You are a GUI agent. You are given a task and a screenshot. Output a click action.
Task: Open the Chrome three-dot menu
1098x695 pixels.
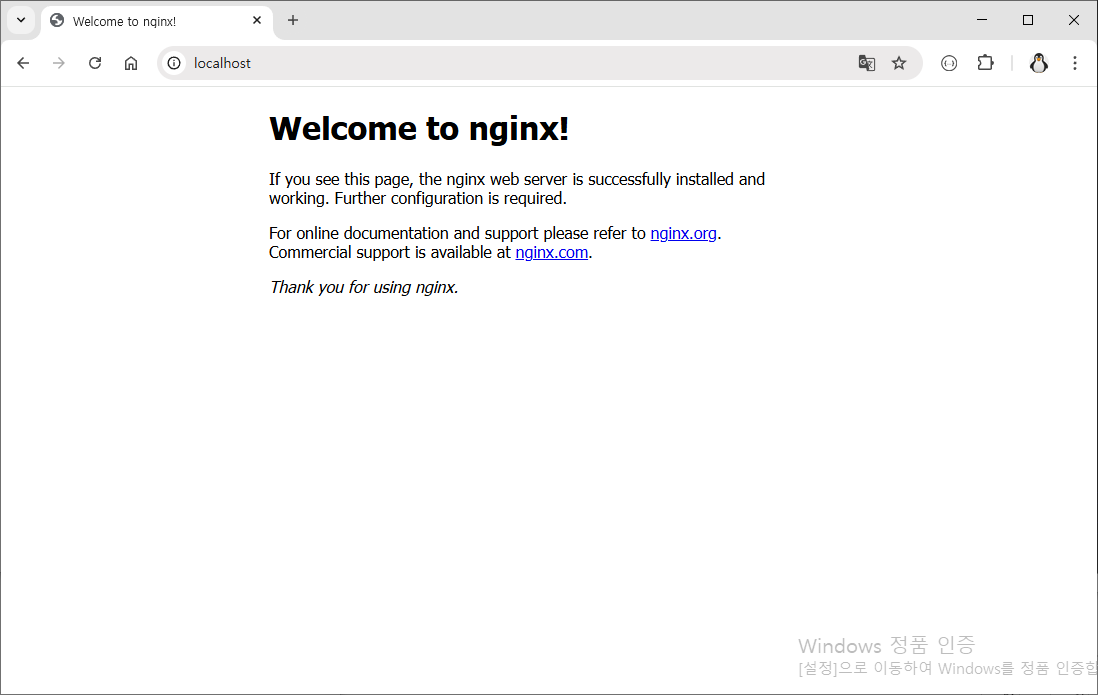1075,63
